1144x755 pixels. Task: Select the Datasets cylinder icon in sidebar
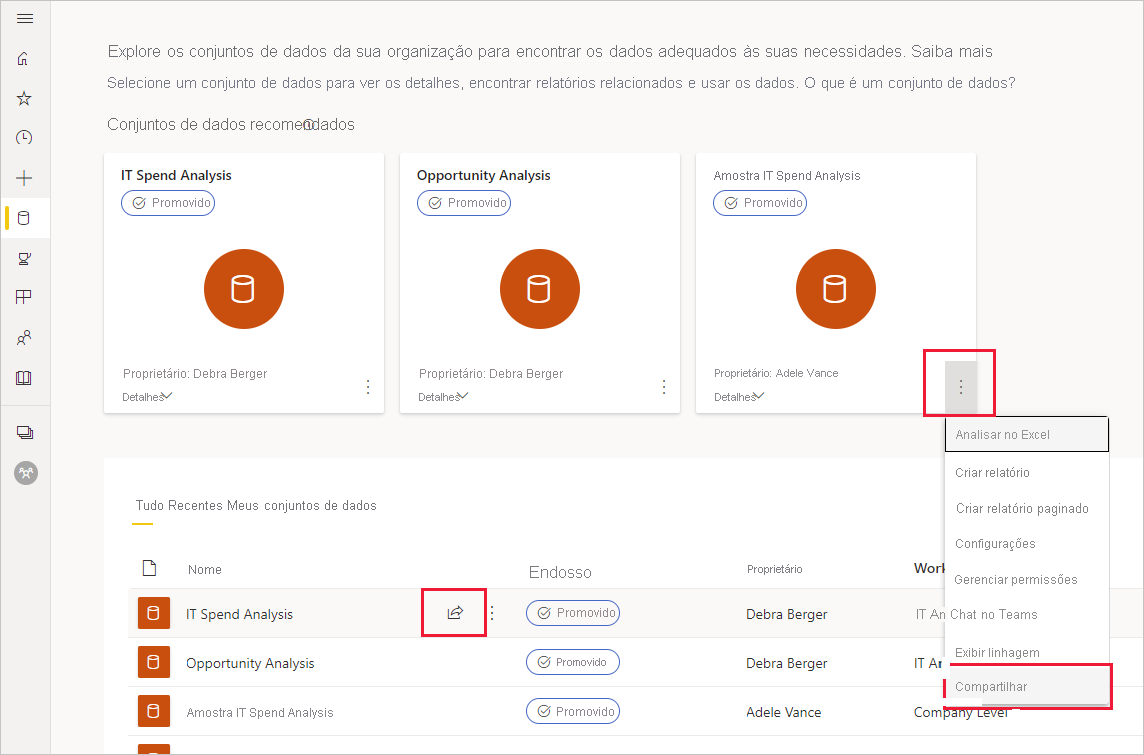(x=24, y=218)
